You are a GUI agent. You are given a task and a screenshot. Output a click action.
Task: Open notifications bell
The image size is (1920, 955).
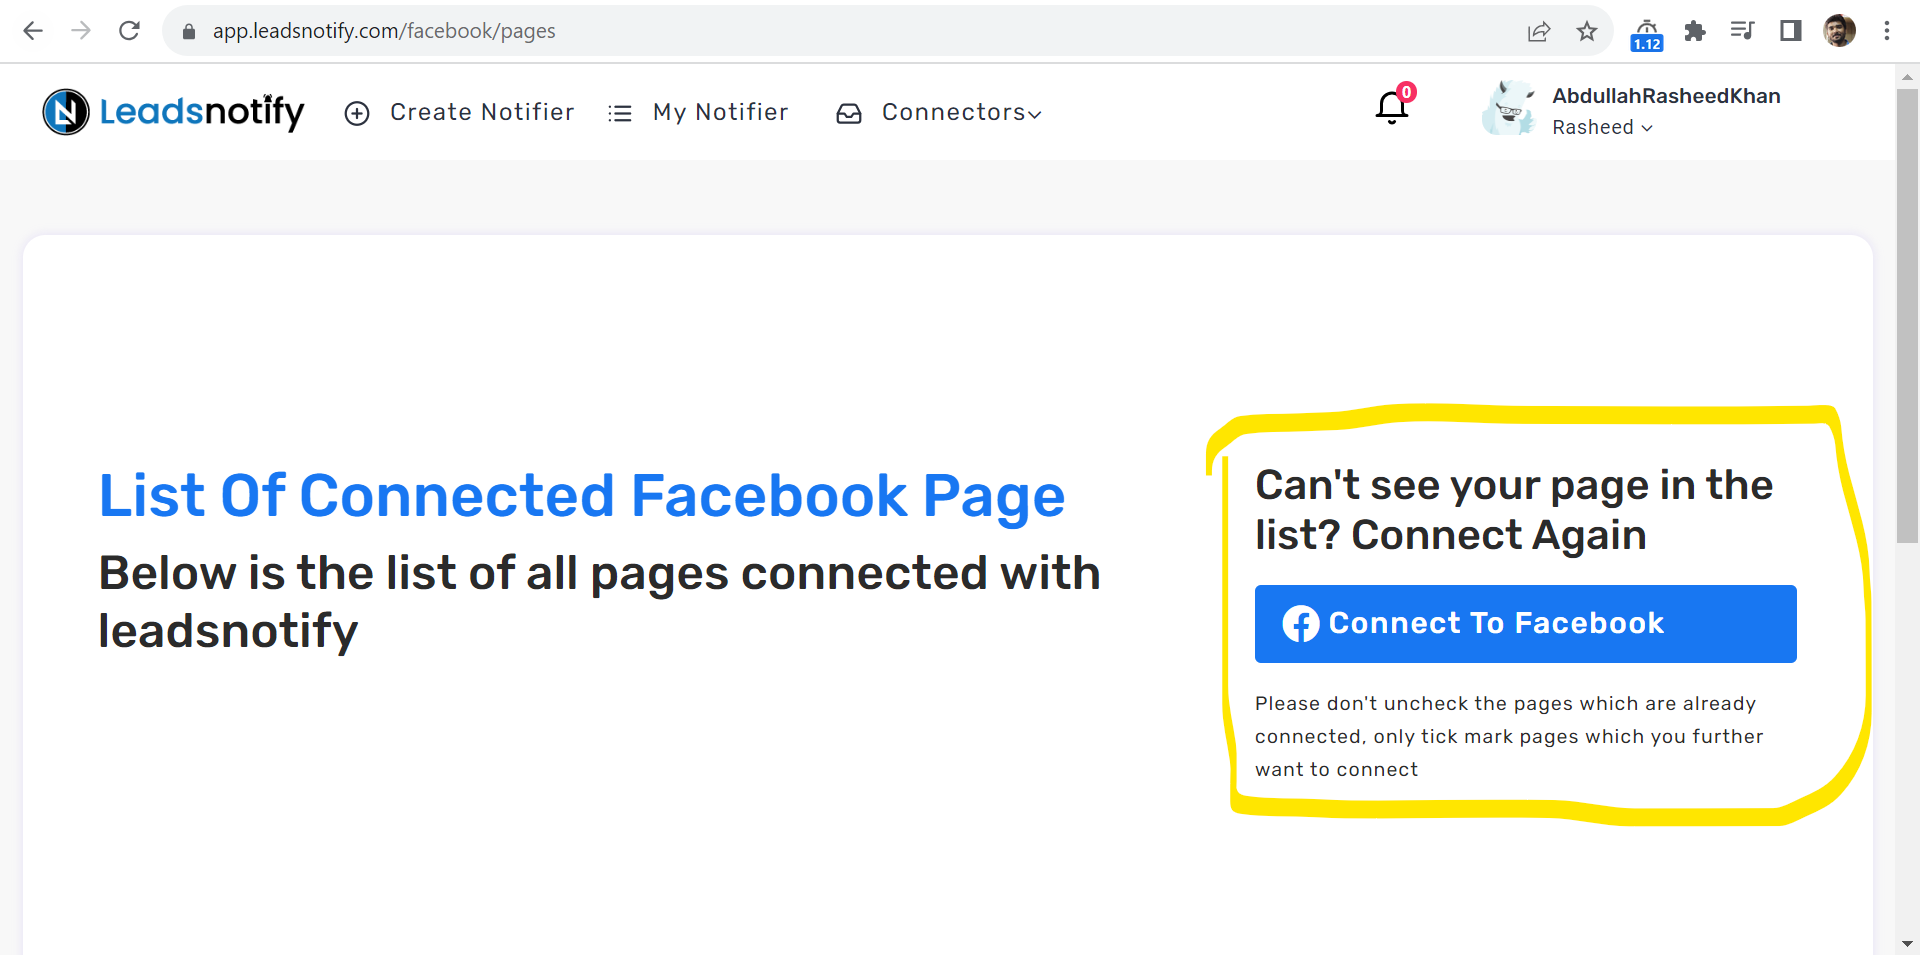pos(1392,106)
